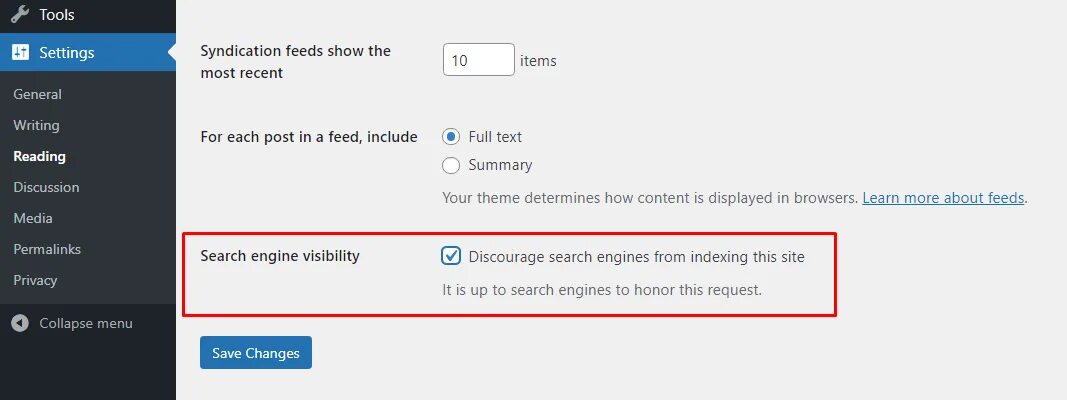The width and height of the screenshot is (1067, 400).
Task: Navigate to Discussion settings
Action: click(46, 187)
